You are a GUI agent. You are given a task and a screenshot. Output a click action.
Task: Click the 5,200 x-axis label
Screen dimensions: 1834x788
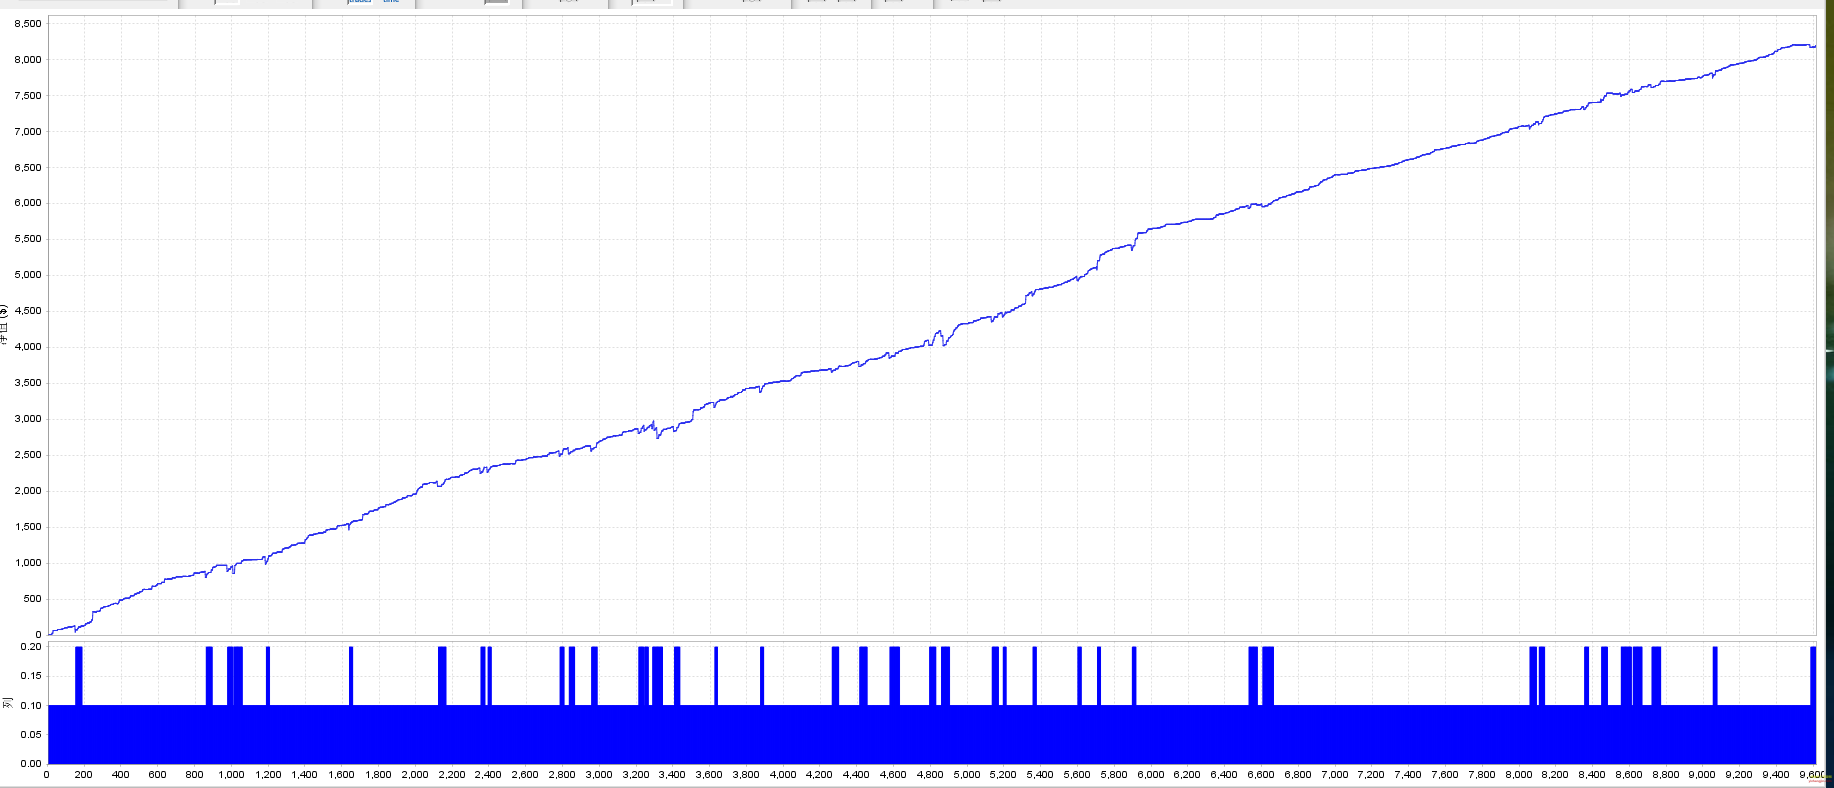point(1003,774)
